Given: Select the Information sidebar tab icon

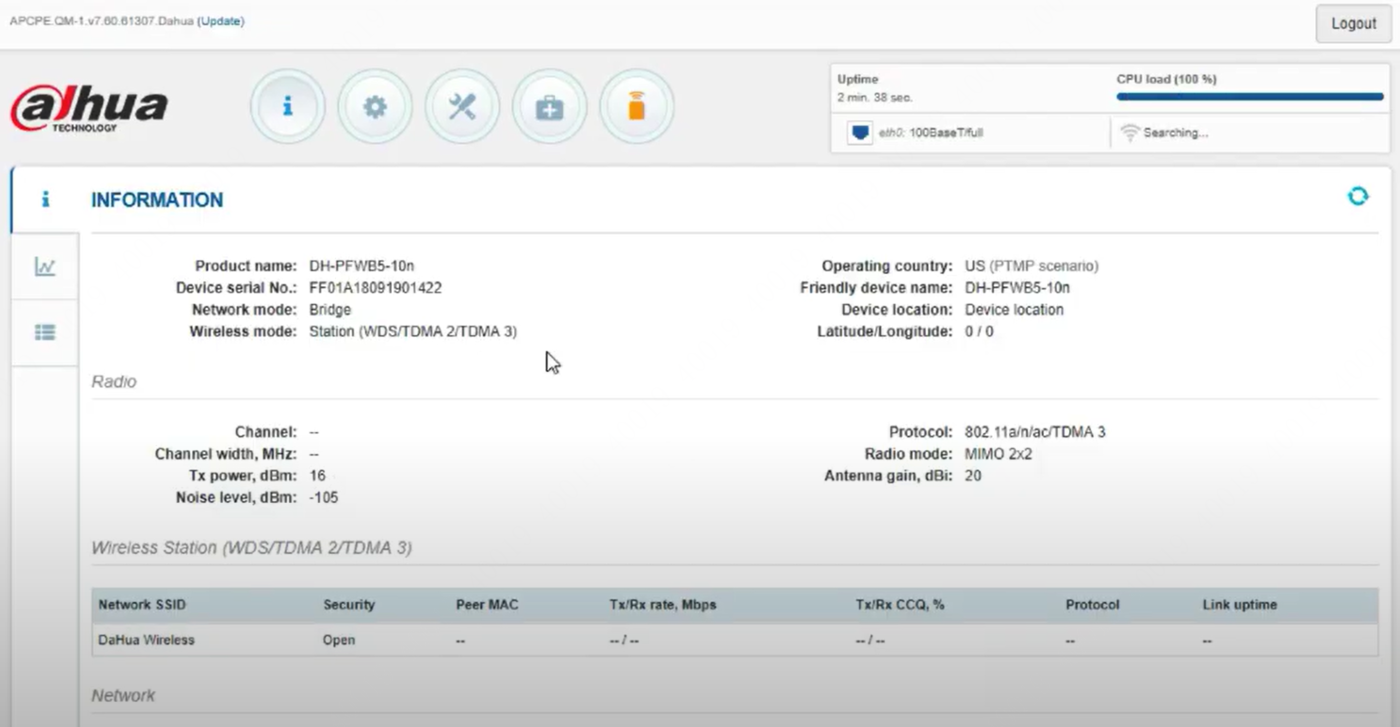Looking at the screenshot, I should pos(45,199).
